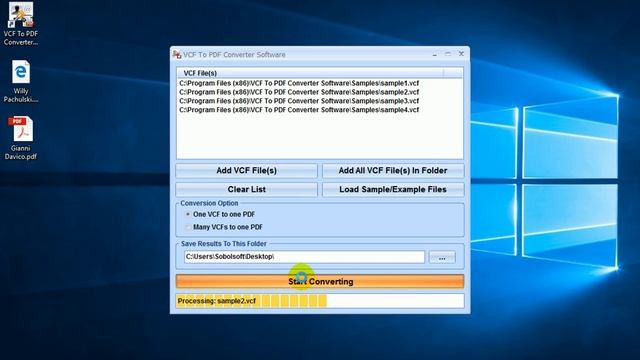Select the sample1.vcf row in the list
This screenshot has height=360, width=640.
point(299,83)
